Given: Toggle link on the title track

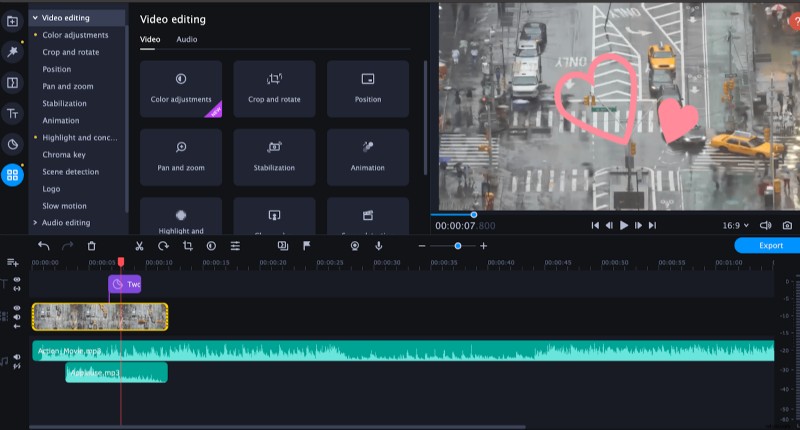Looking at the screenshot, I should click(17, 289).
